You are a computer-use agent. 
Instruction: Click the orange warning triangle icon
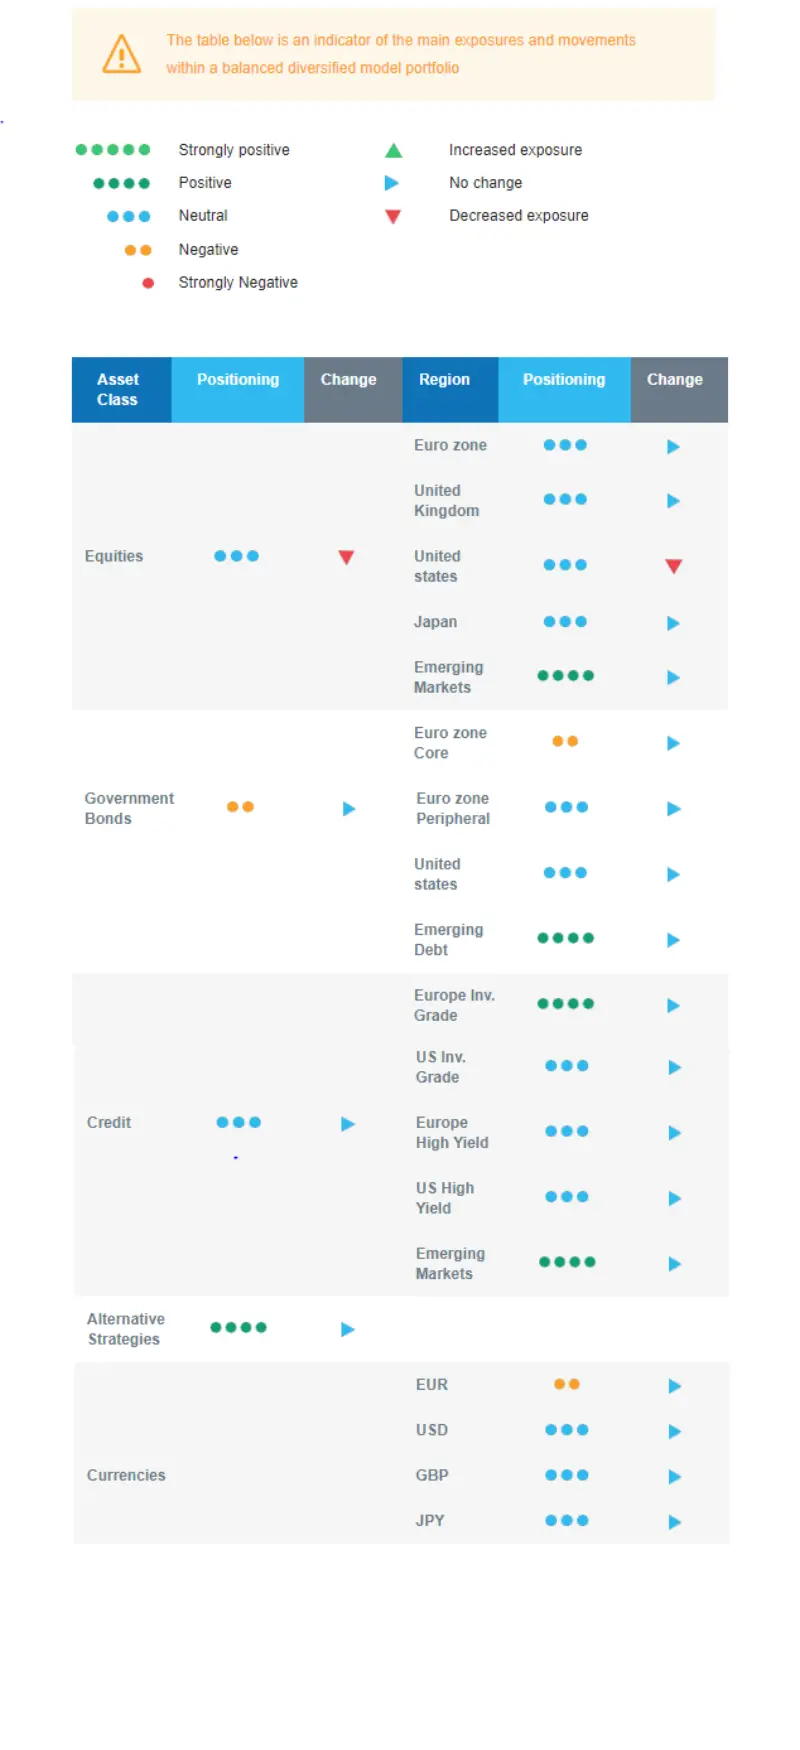(x=122, y=54)
